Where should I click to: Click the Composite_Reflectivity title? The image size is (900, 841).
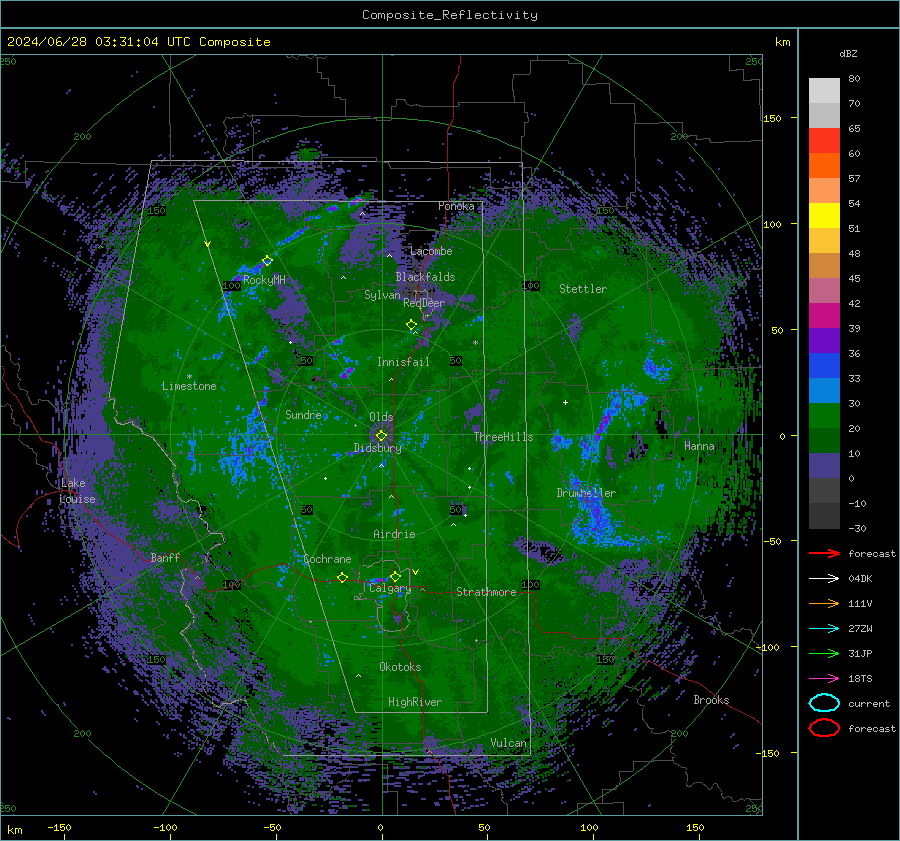tap(450, 15)
